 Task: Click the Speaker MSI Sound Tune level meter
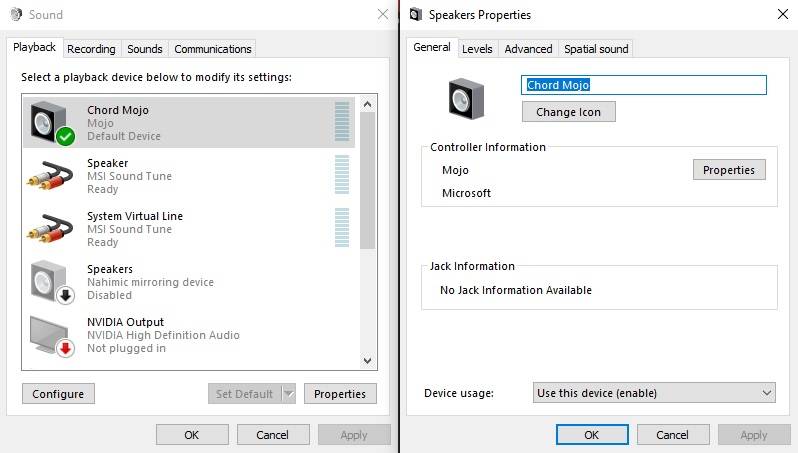pos(342,175)
